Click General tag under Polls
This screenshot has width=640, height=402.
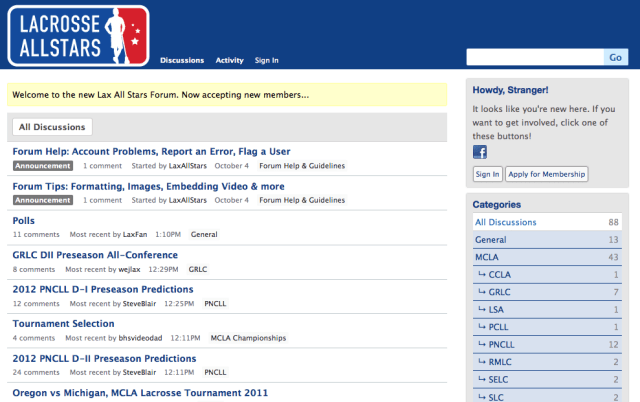[x=204, y=235]
